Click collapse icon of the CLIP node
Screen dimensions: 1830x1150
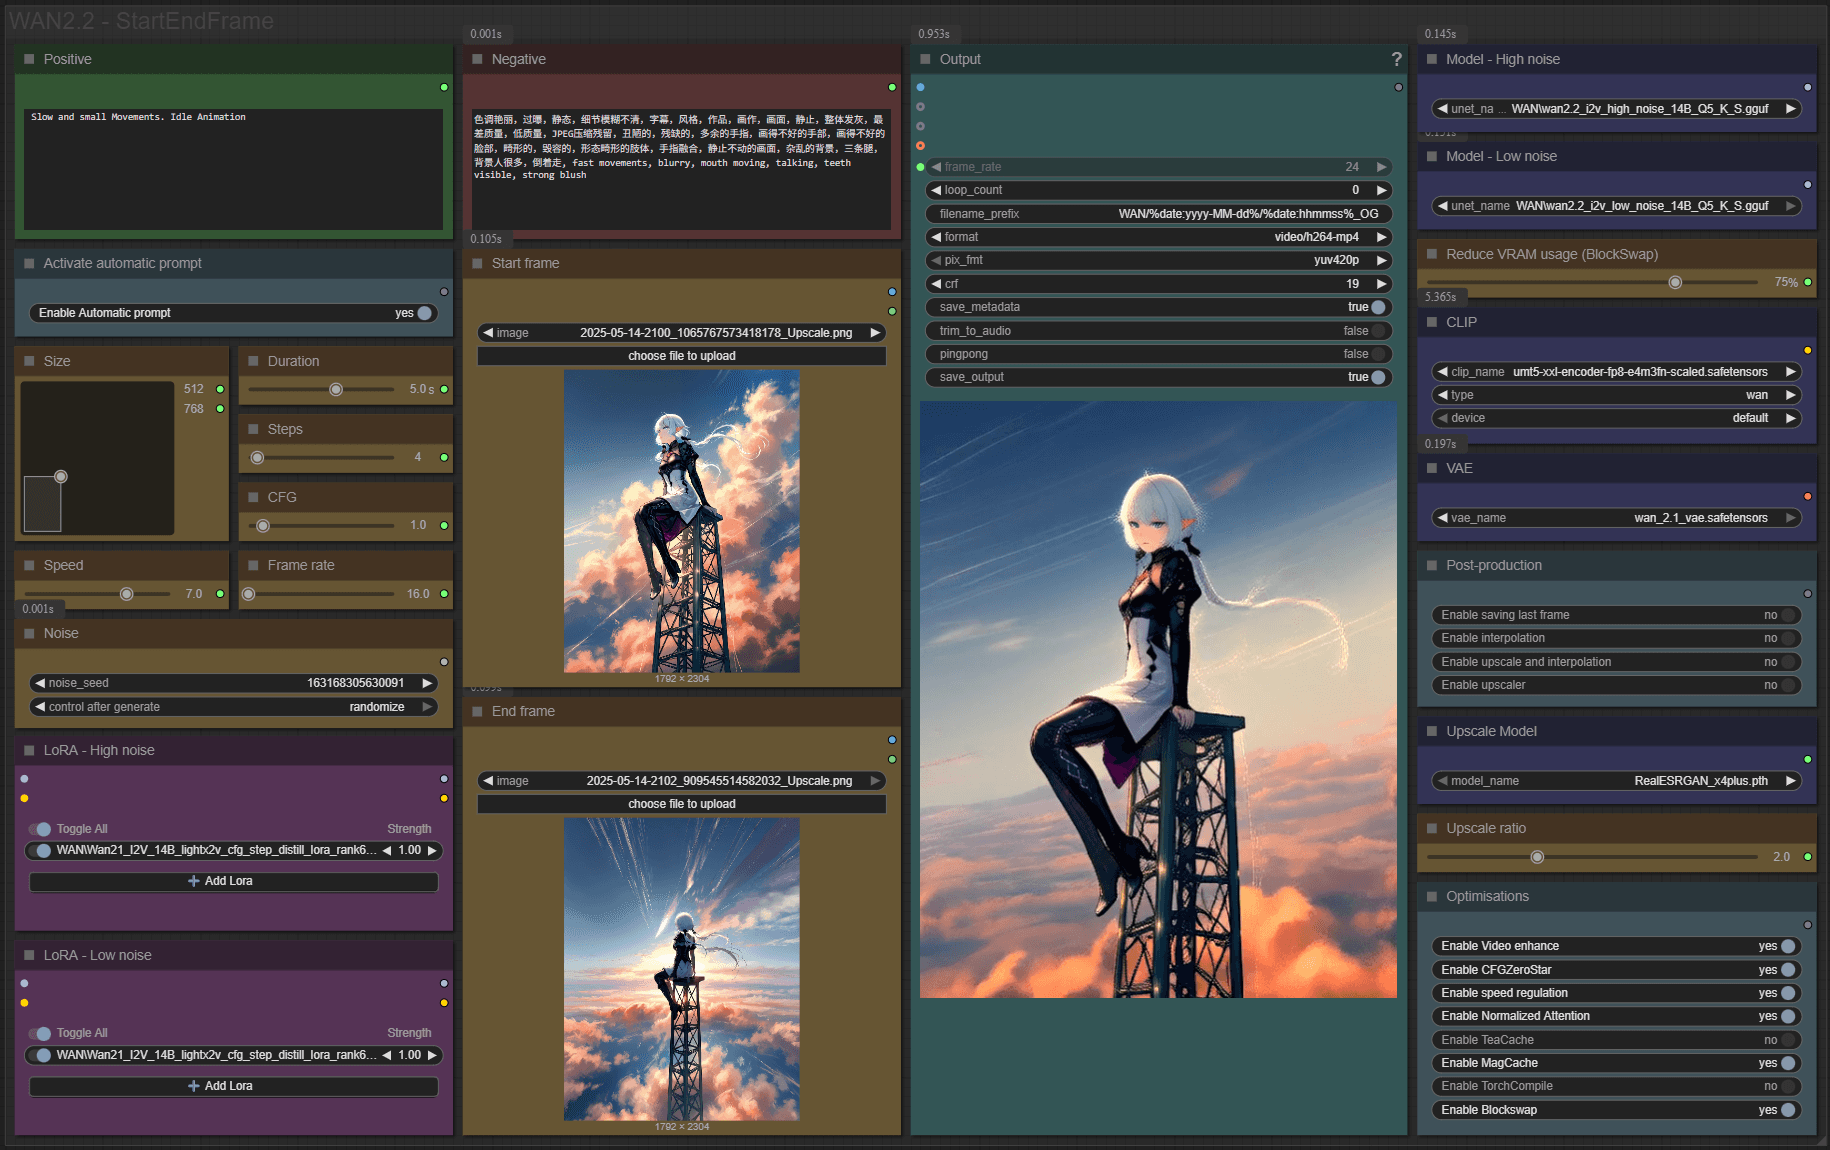pos(1432,322)
